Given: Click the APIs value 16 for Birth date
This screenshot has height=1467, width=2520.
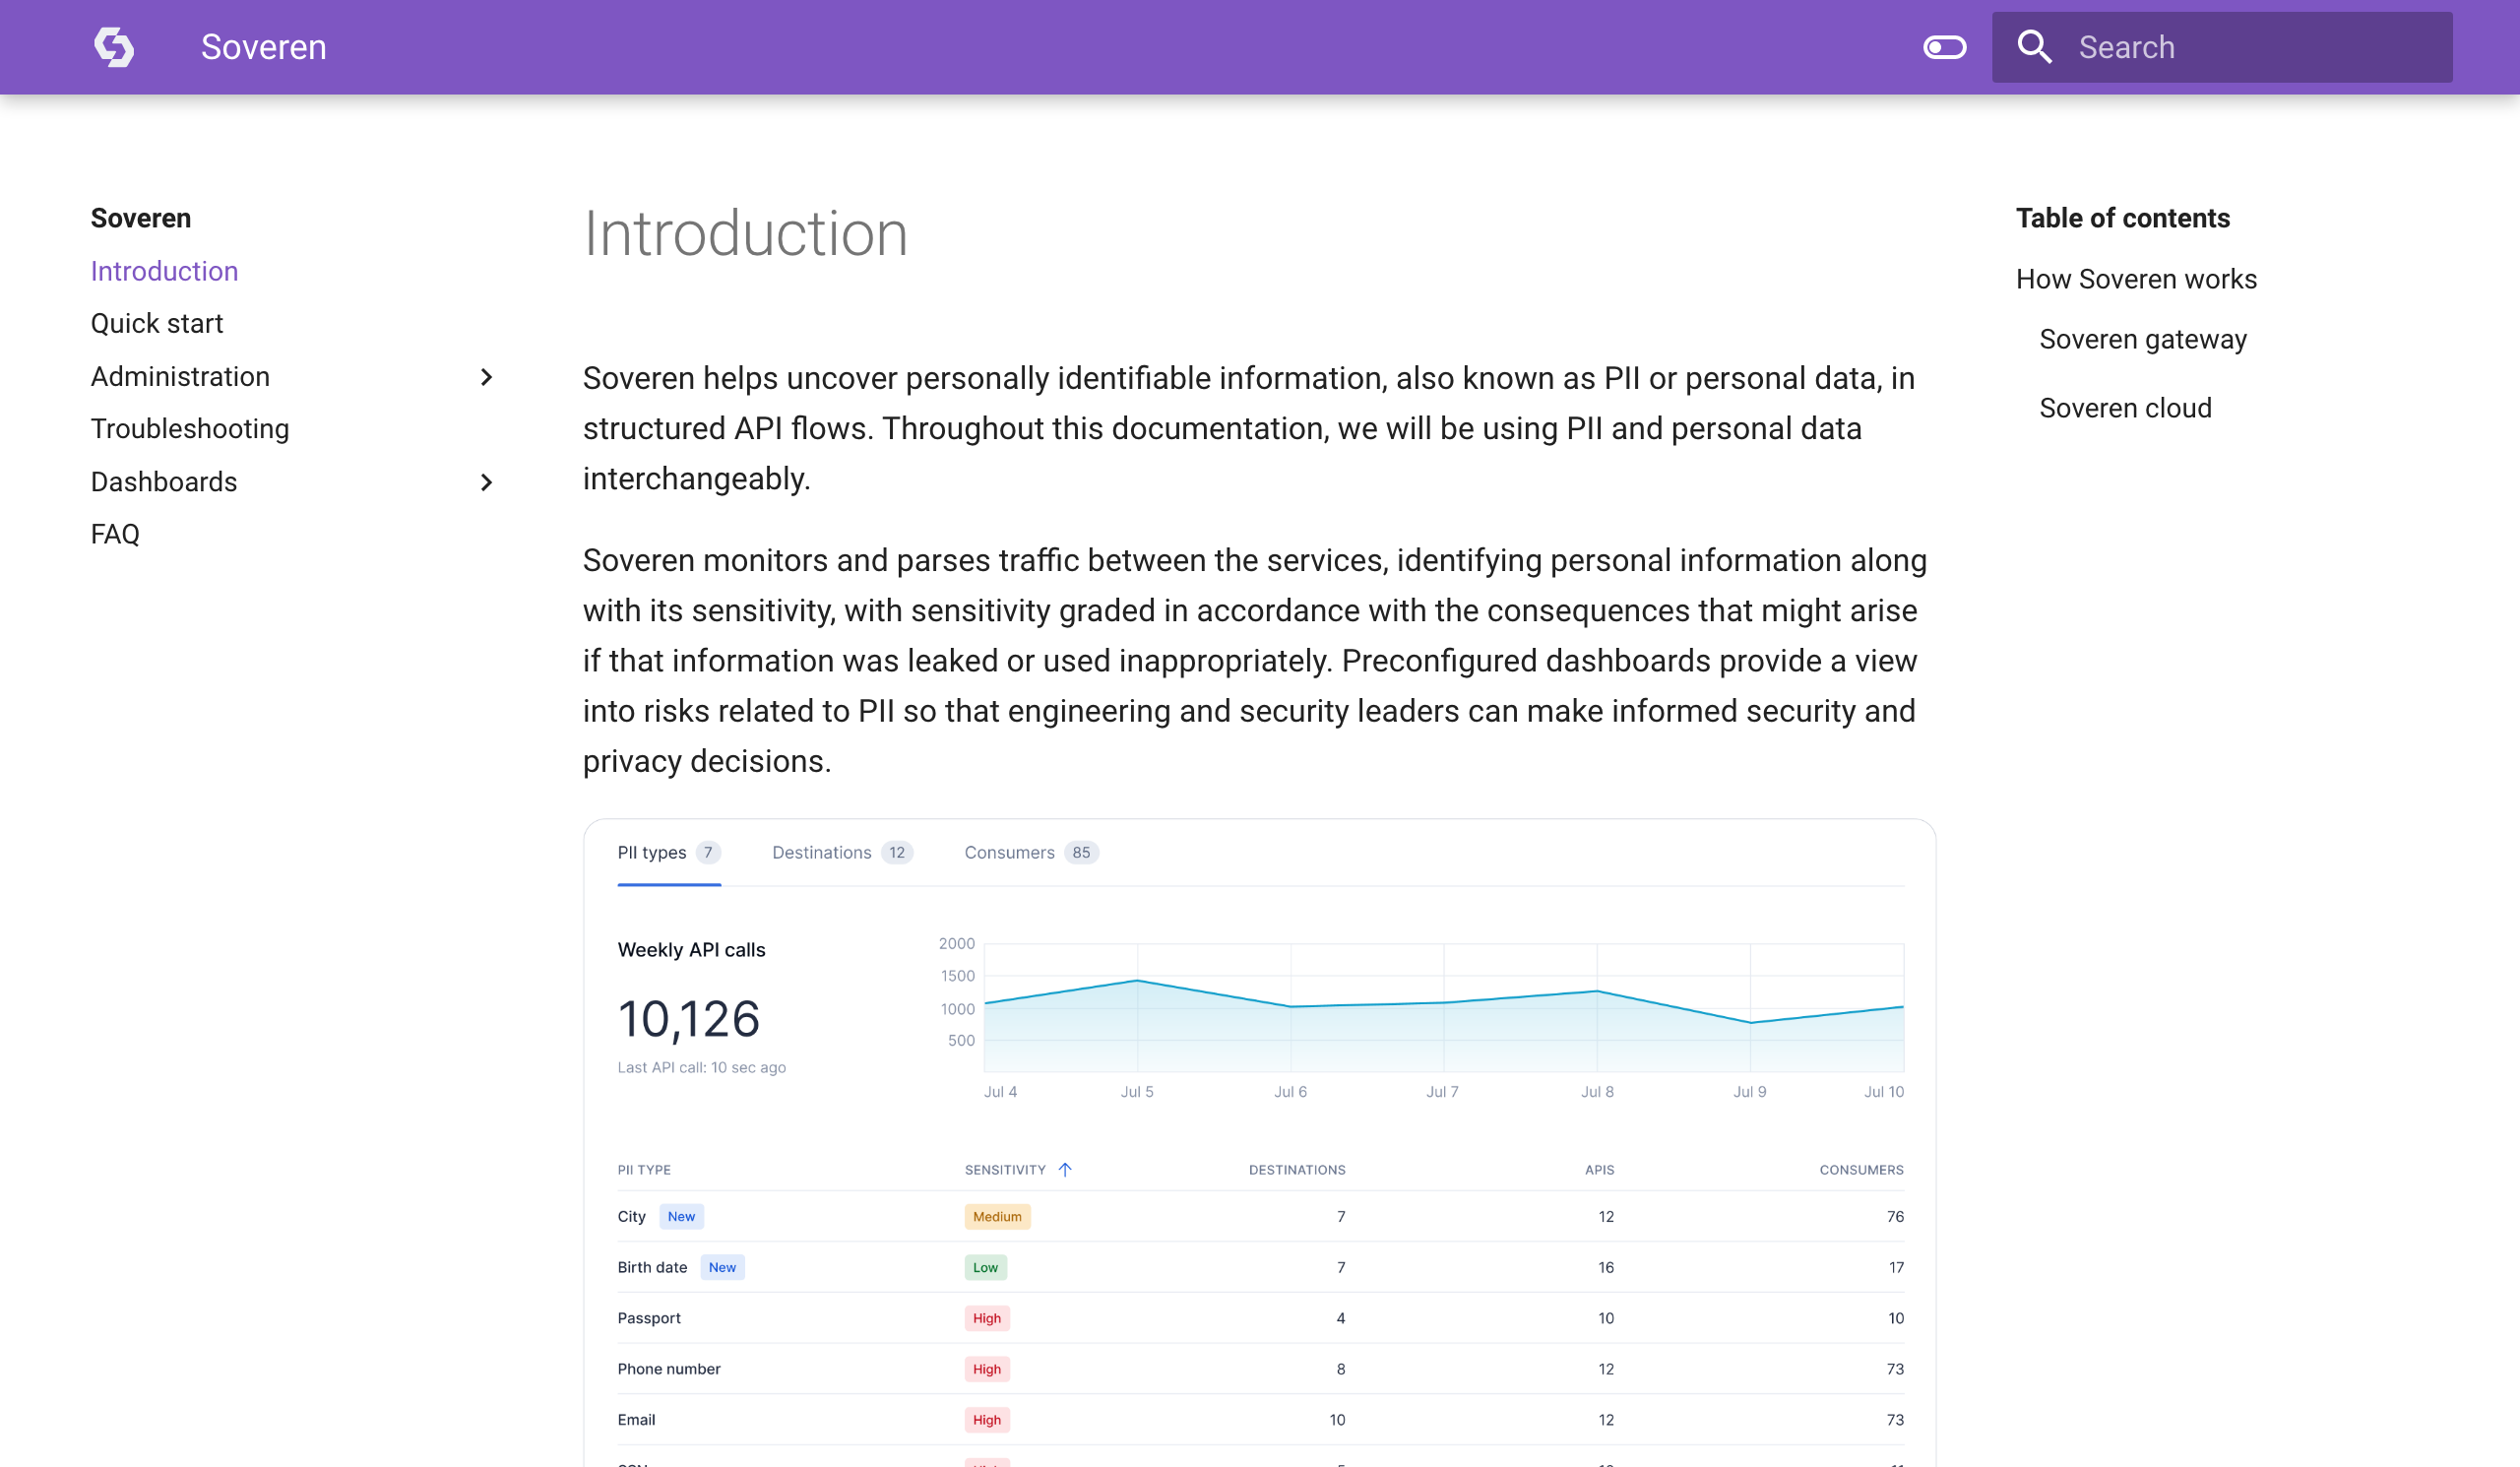Looking at the screenshot, I should [1606, 1267].
